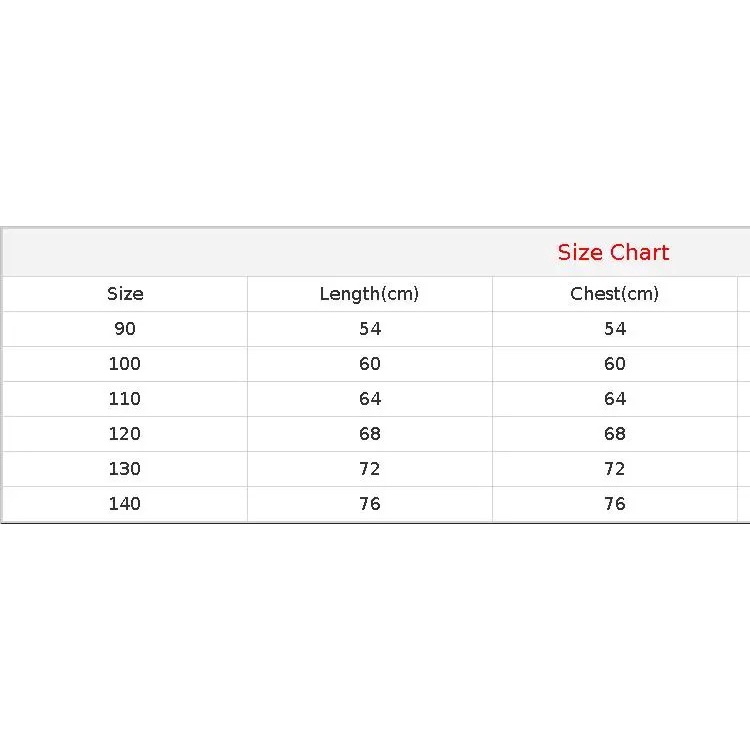This screenshot has width=750, height=750.
Task: Click the red Size Chart title
Action: [x=613, y=252]
